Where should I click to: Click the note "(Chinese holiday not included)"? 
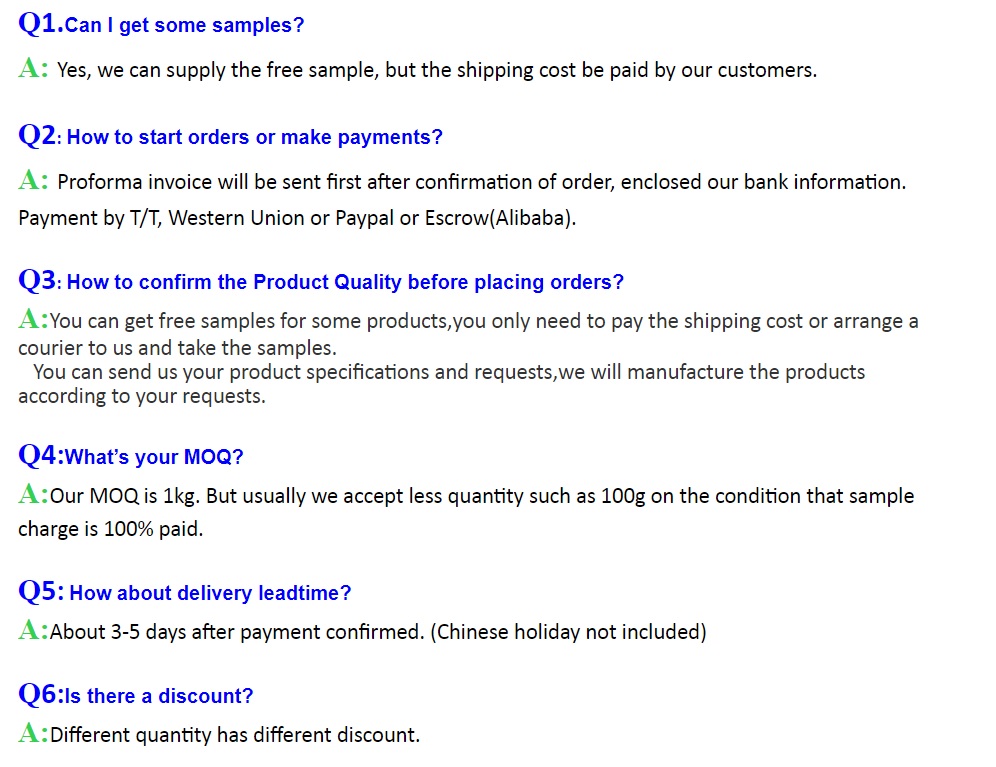click(x=568, y=632)
